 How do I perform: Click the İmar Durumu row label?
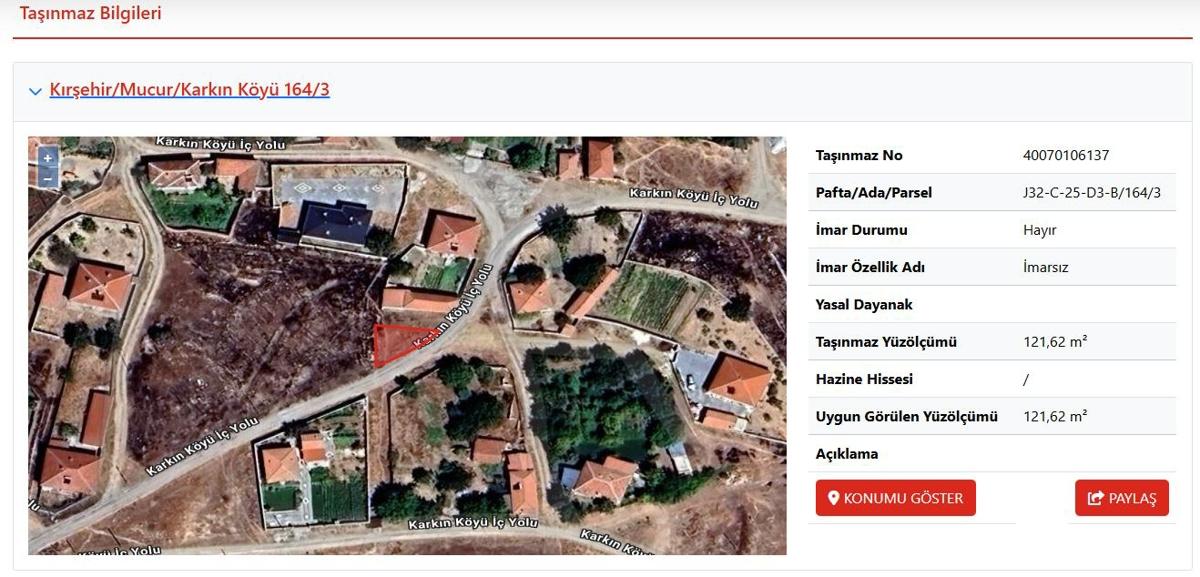(861, 230)
